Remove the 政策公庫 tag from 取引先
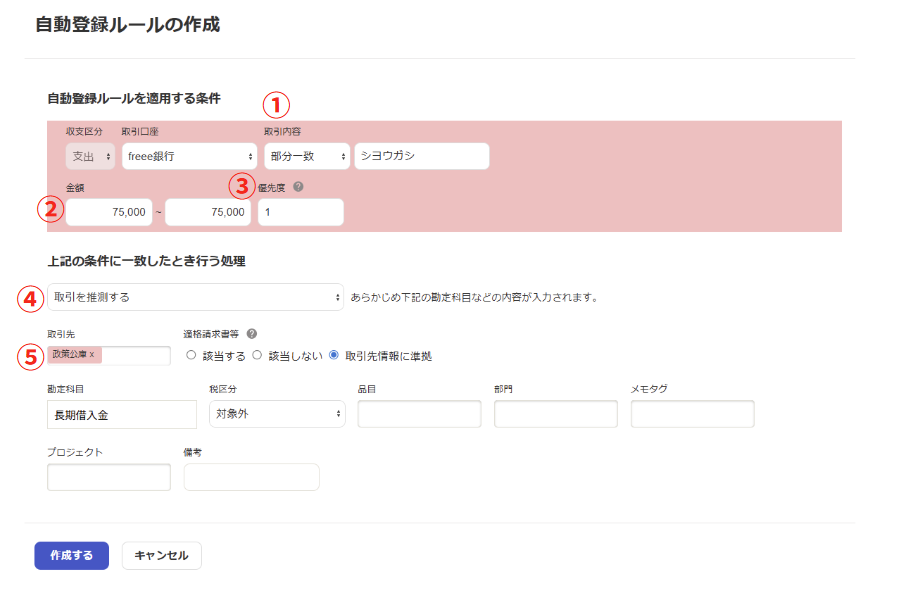 pyautogui.click(x=92, y=355)
